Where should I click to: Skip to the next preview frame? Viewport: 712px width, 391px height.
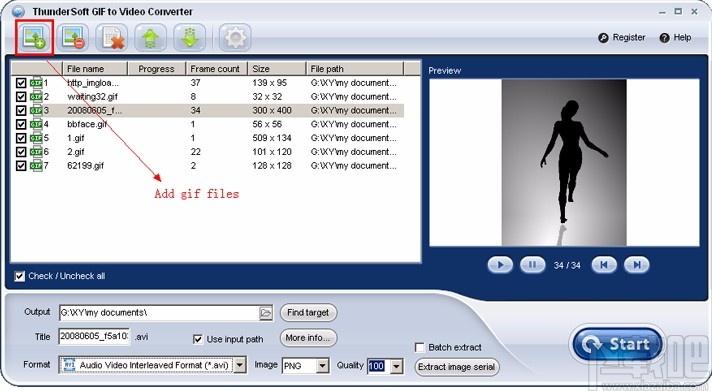[x=637, y=265]
